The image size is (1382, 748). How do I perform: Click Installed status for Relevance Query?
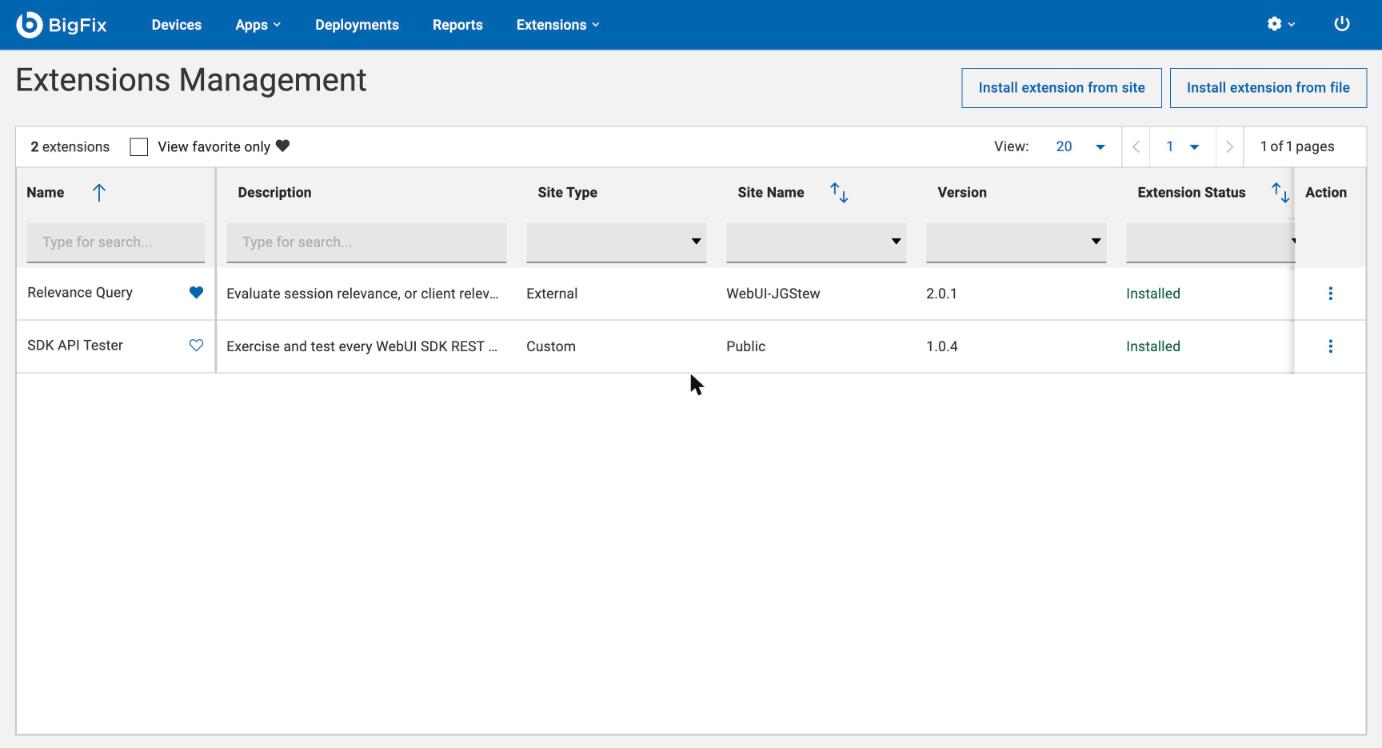pos(1153,294)
